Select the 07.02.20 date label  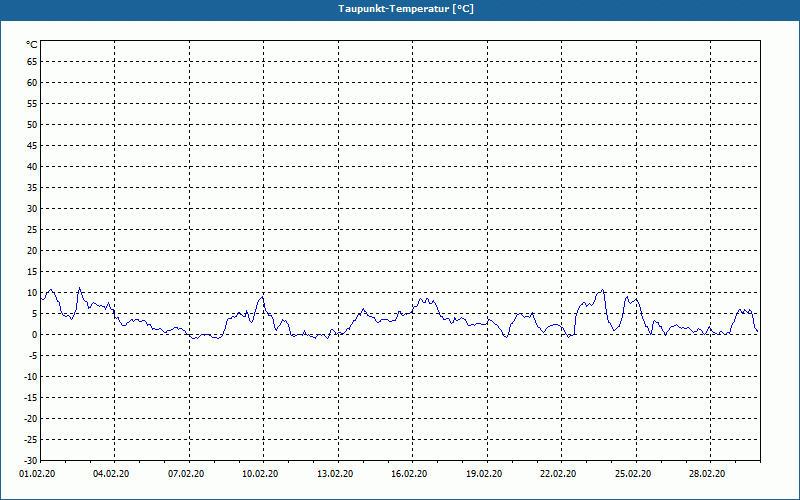(186, 474)
